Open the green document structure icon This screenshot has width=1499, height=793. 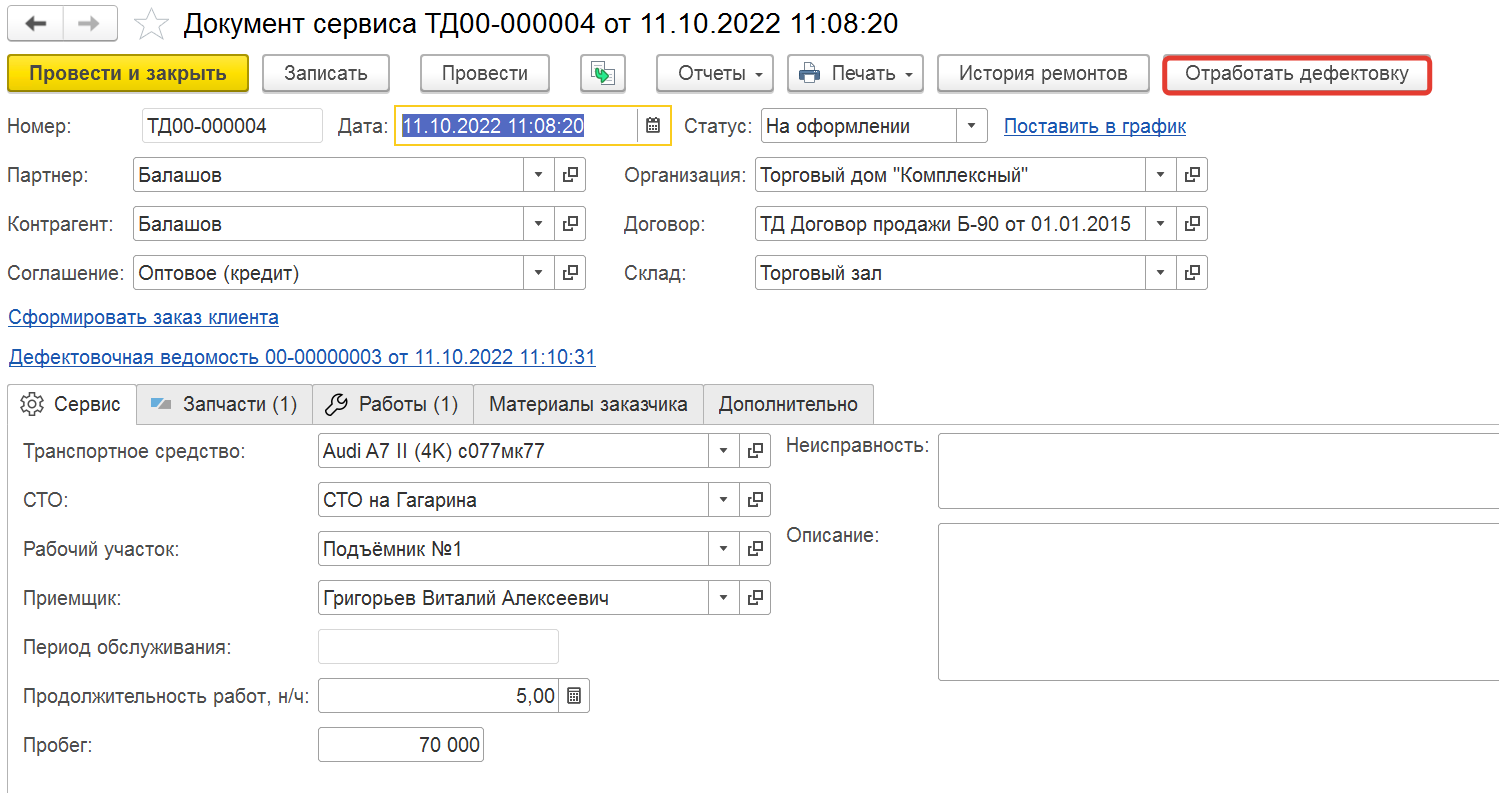[x=603, y=73]
